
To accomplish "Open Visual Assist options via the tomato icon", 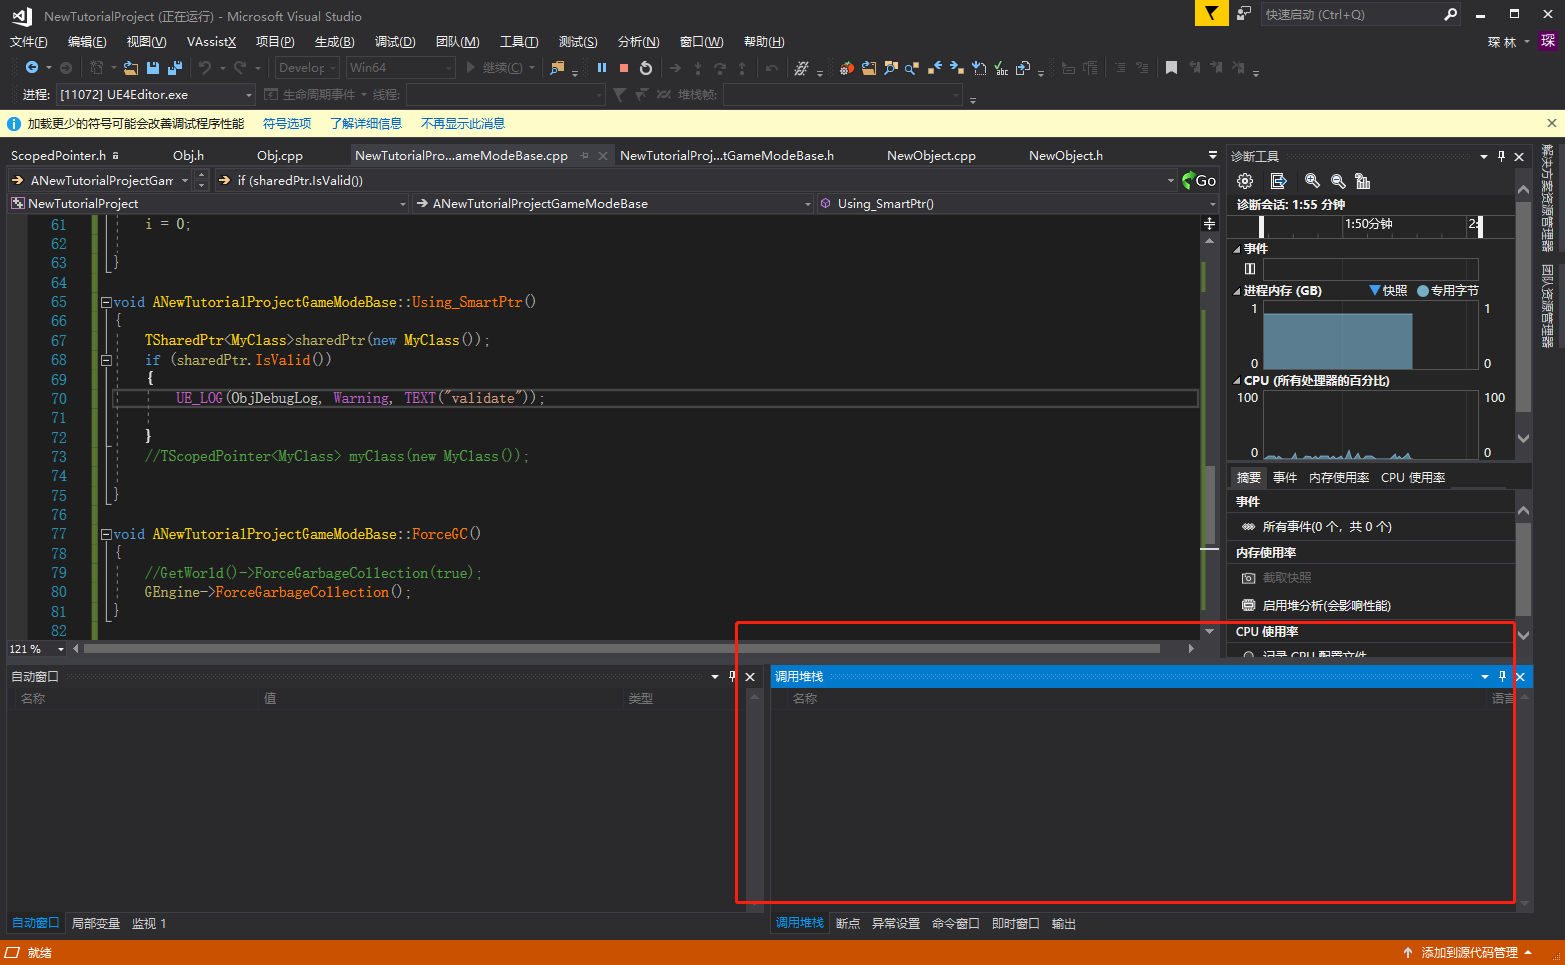I will pos(846,68).
